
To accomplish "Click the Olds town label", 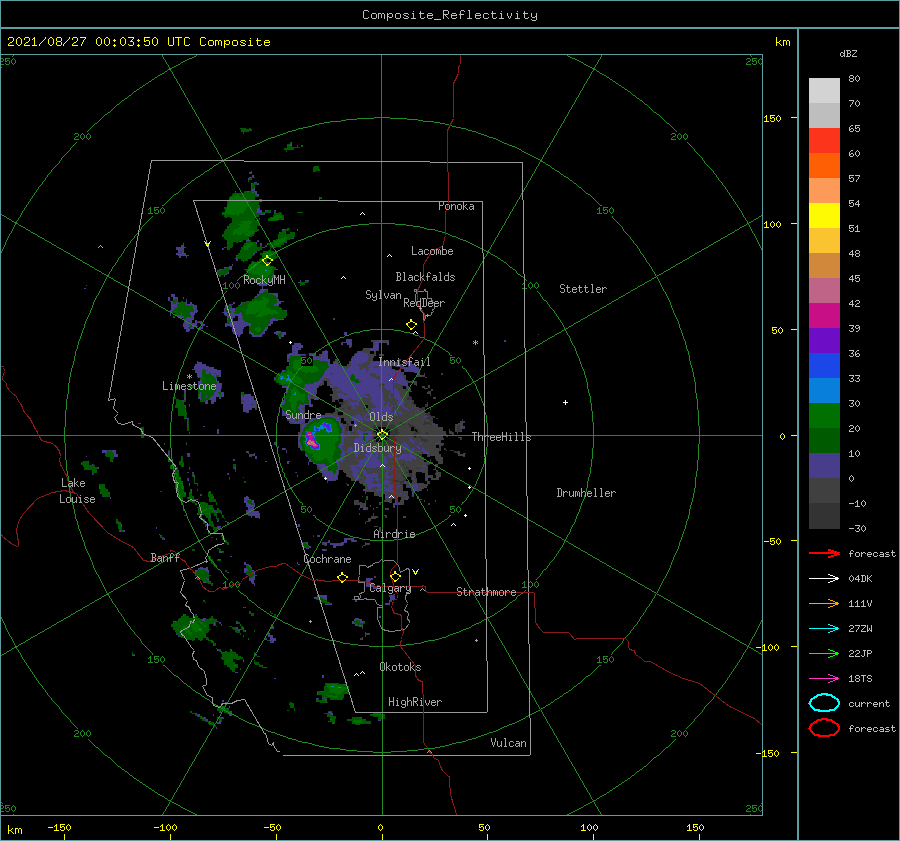I will tap(381, 417).
